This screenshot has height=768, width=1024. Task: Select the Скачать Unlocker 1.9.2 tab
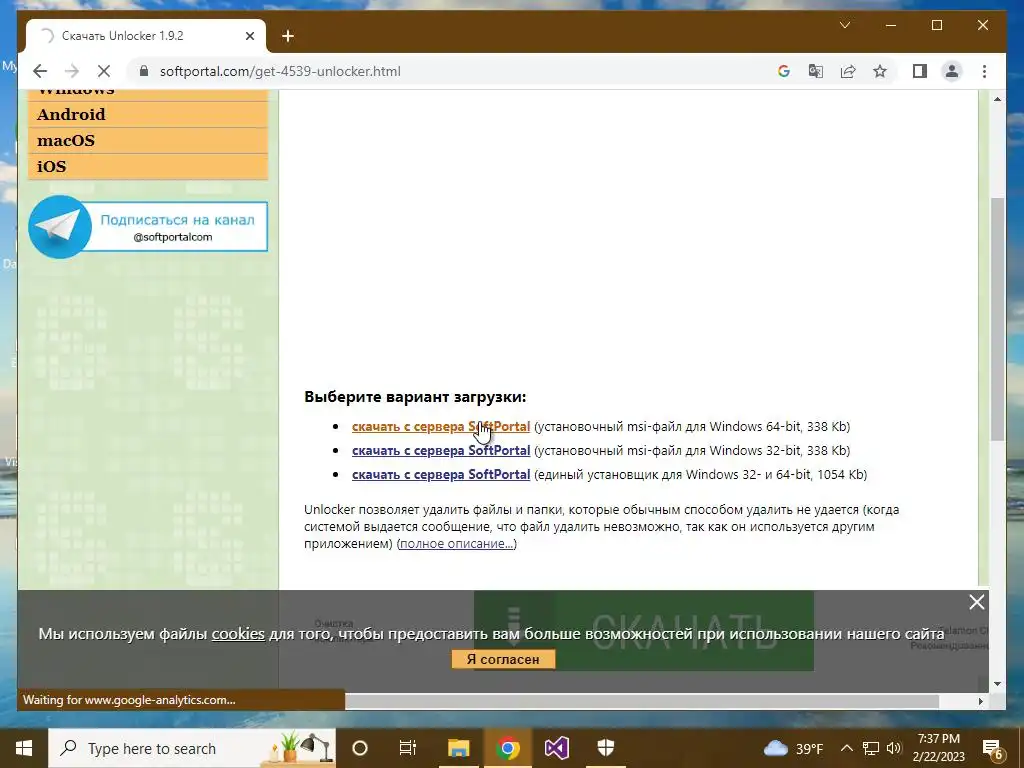[146, 36]
